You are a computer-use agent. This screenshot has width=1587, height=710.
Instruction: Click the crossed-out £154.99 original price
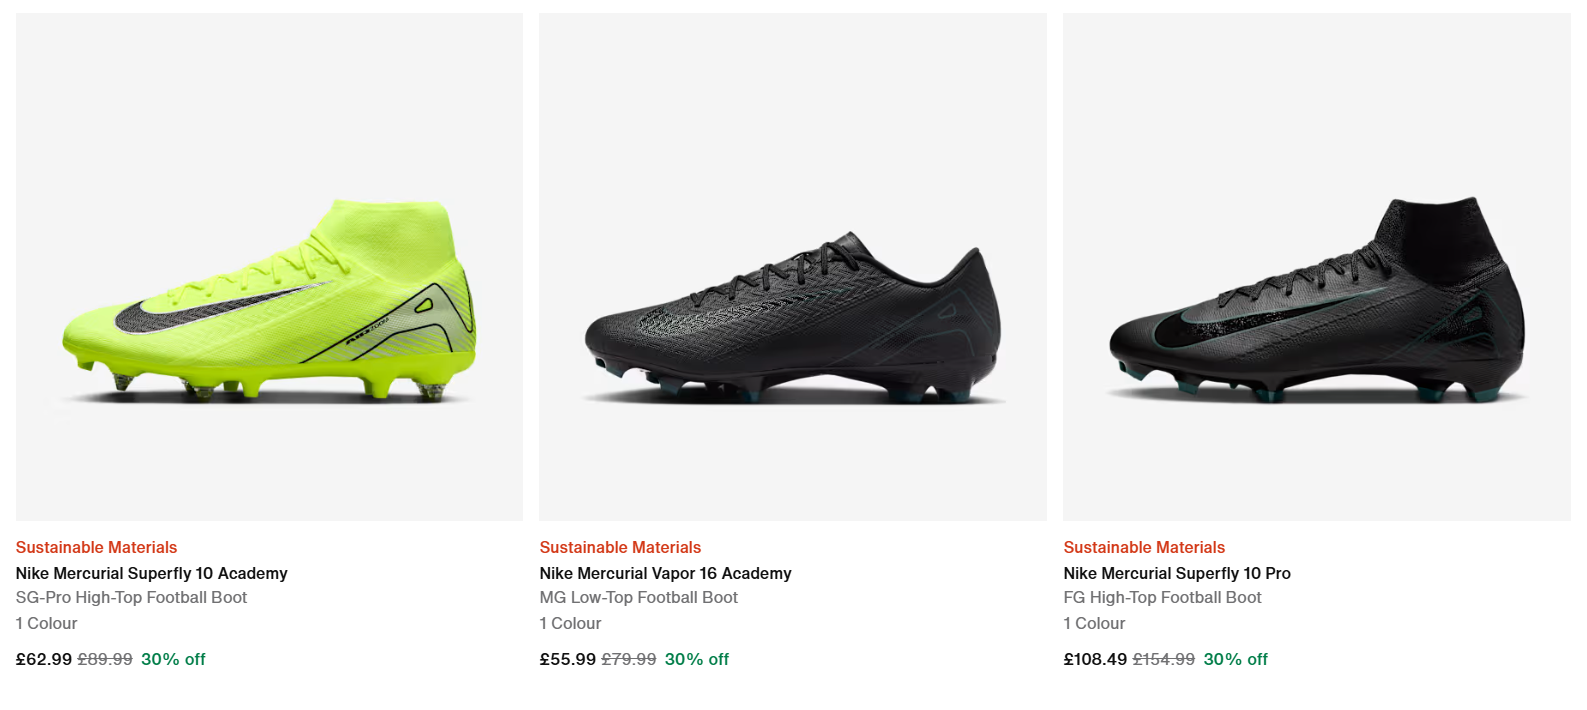1163,659
